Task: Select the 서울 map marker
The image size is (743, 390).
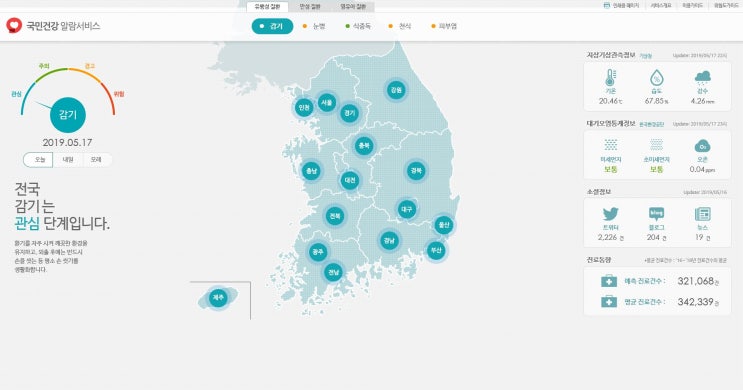Action: [326, 102]
